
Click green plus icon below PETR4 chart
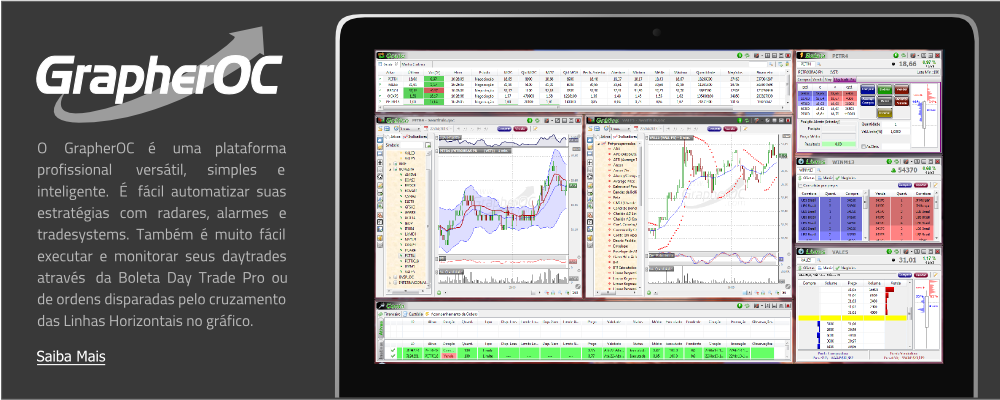coord(439,293)
